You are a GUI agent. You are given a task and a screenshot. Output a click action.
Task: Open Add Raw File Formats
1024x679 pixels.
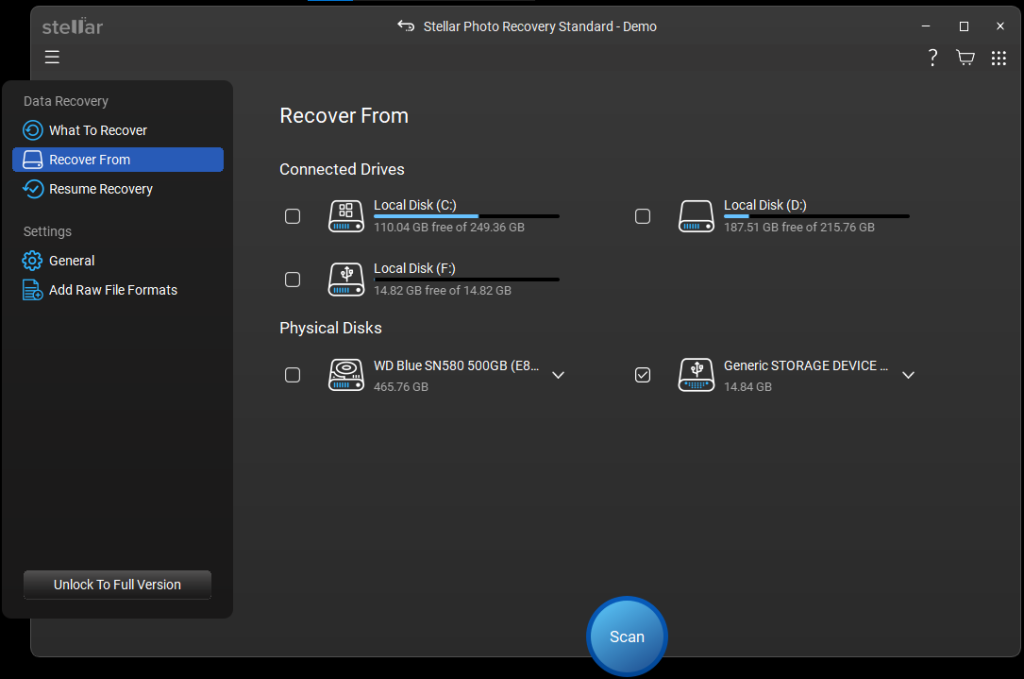(x=118, y=290)
